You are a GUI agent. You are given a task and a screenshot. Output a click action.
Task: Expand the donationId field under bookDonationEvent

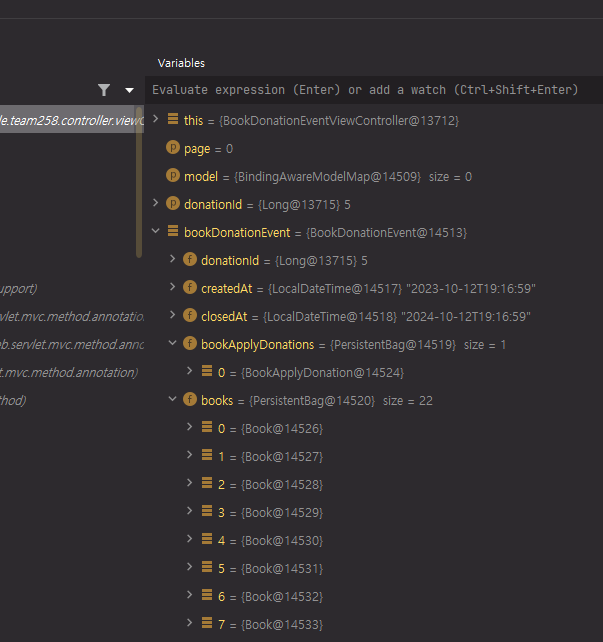(172, 259)
